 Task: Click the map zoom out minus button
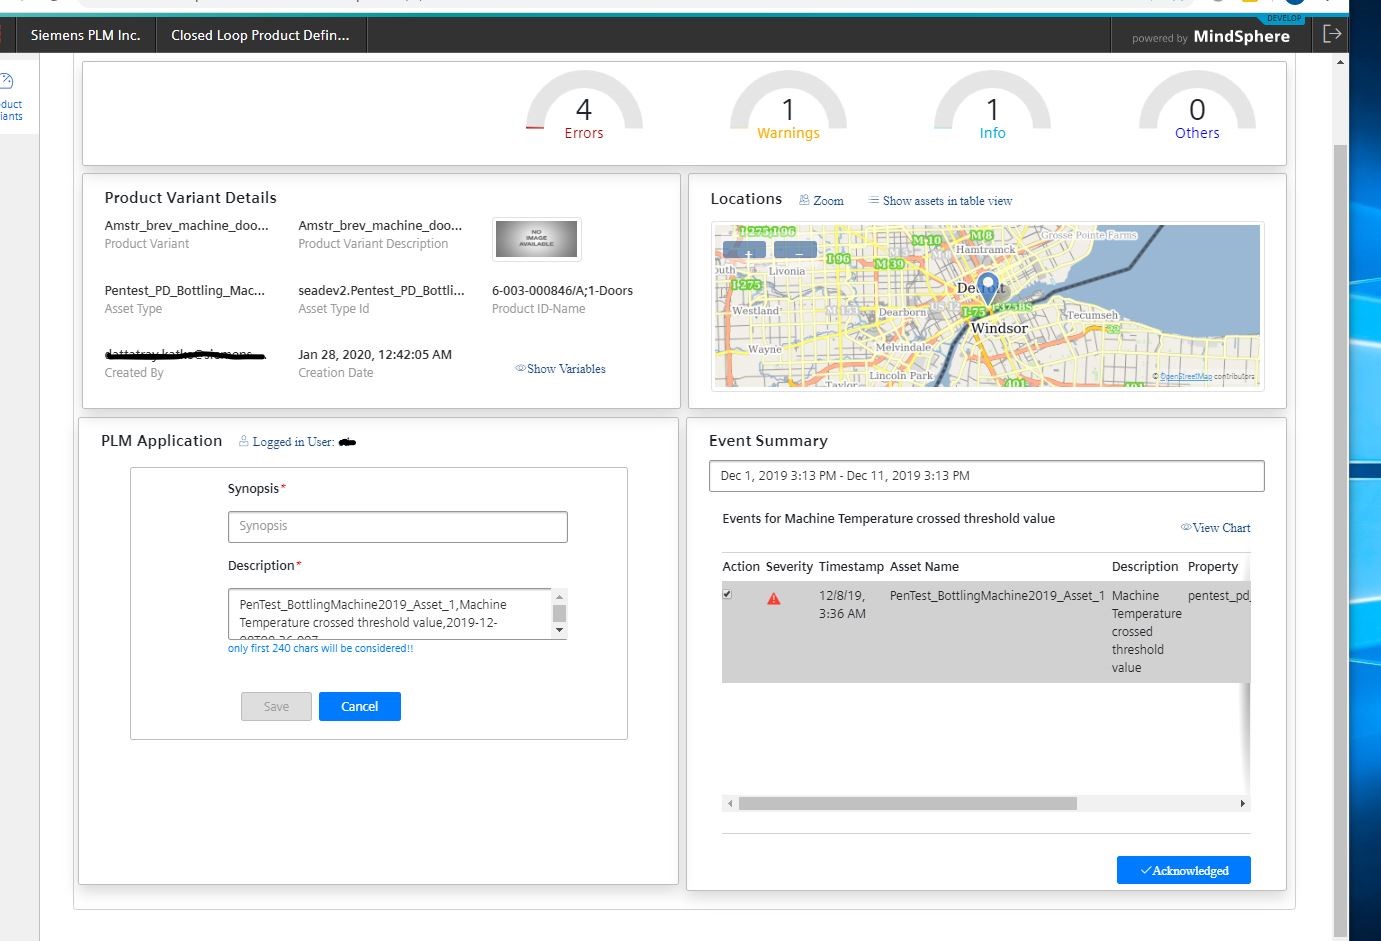point(795,251)
